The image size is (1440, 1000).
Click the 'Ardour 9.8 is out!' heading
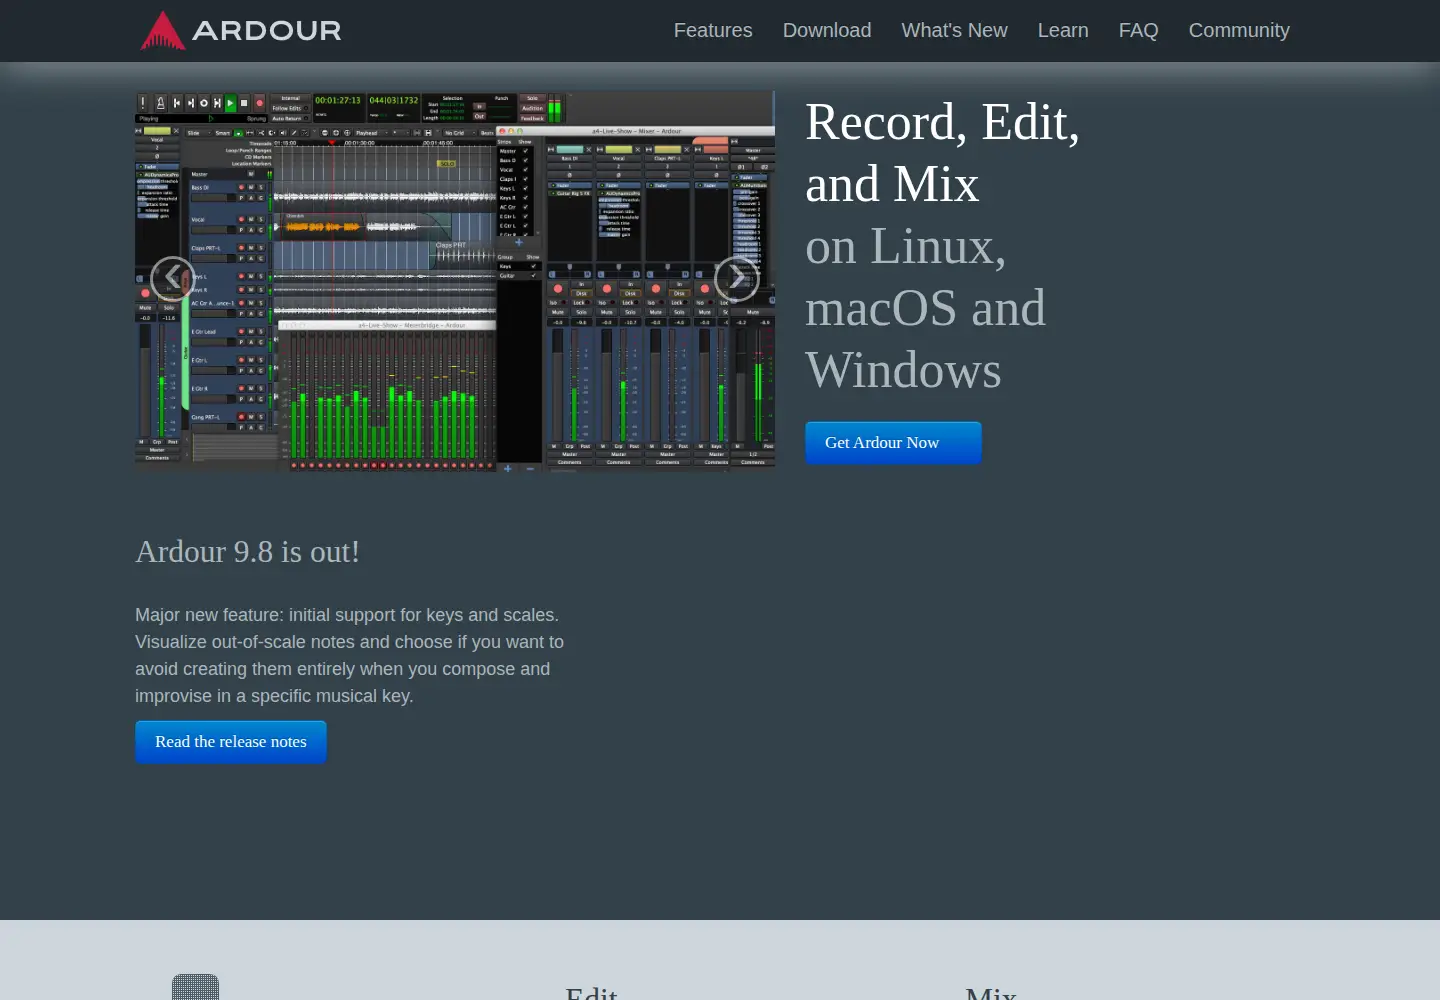(247, 552)
